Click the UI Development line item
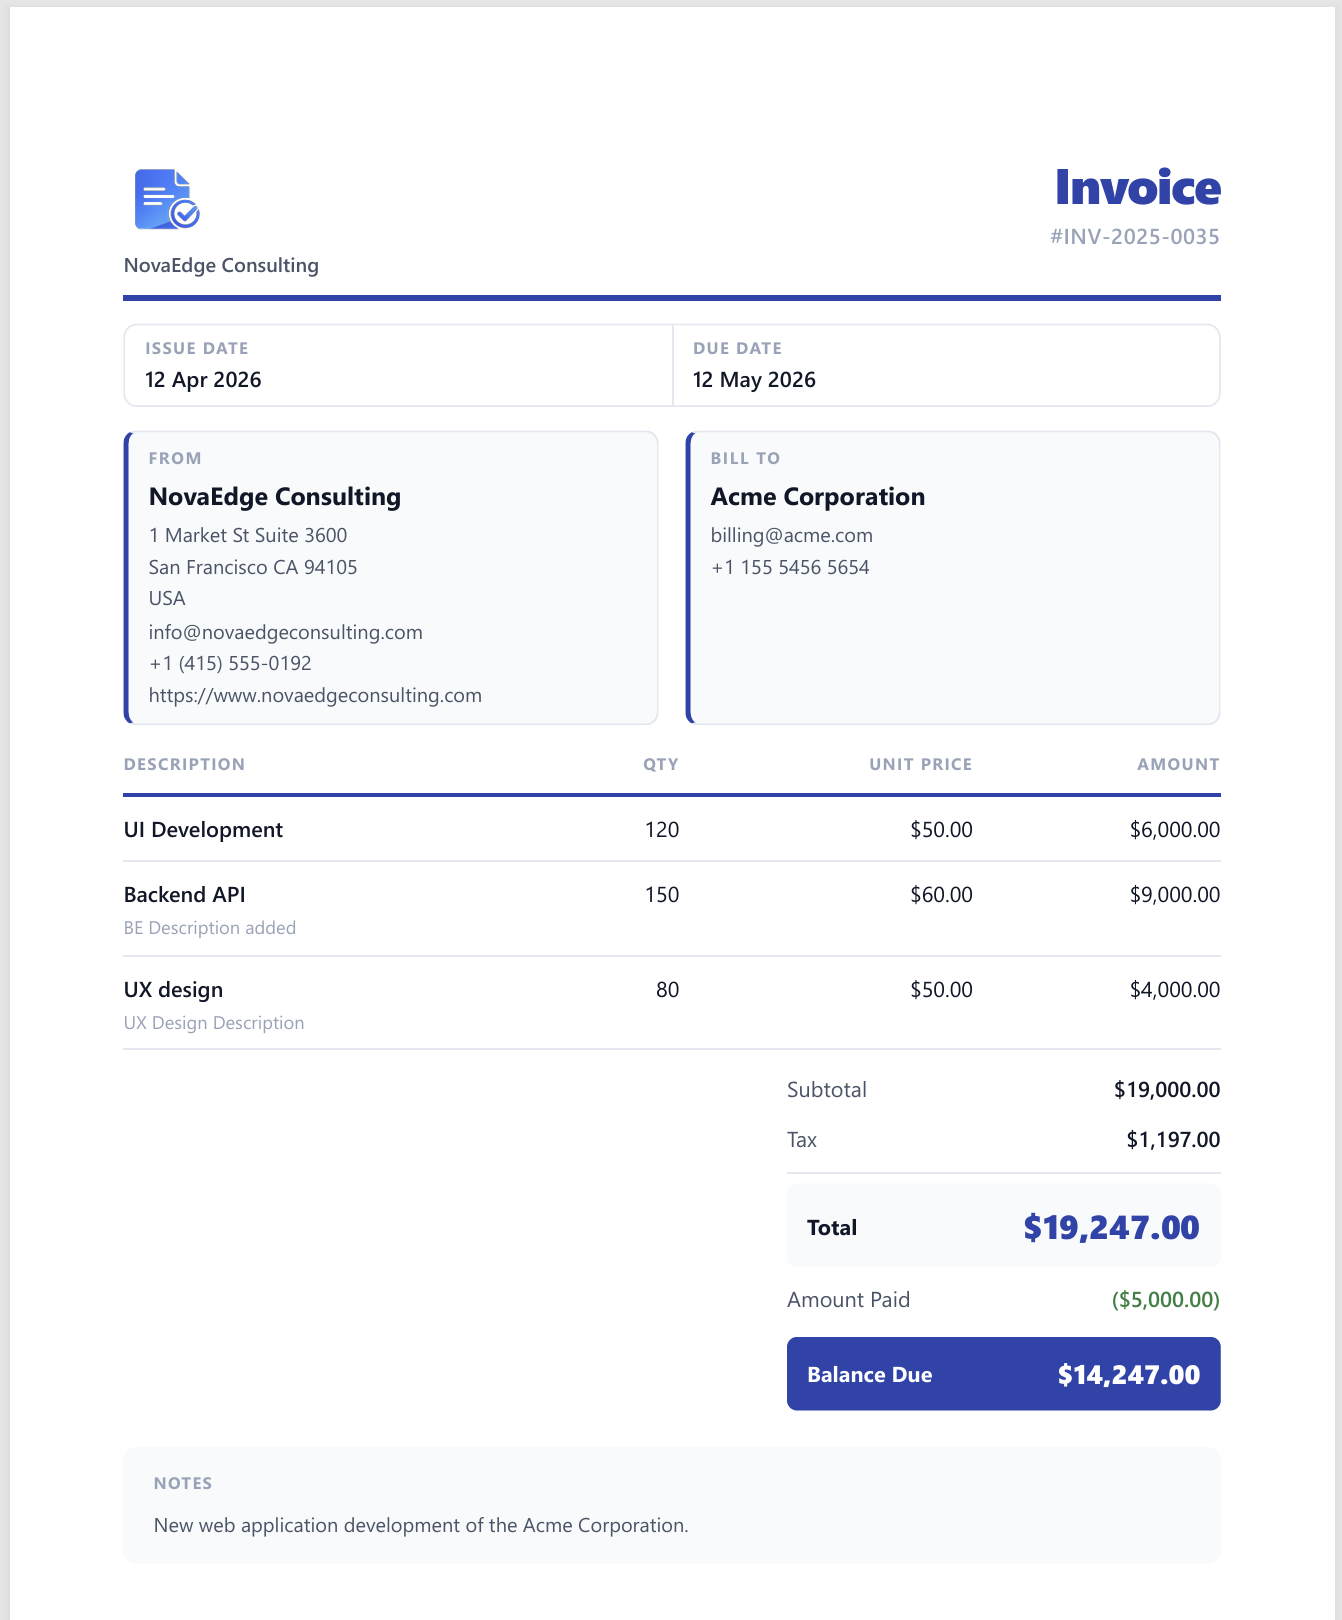Screen dimensions: 1342x1620 (x=203, y=830)
